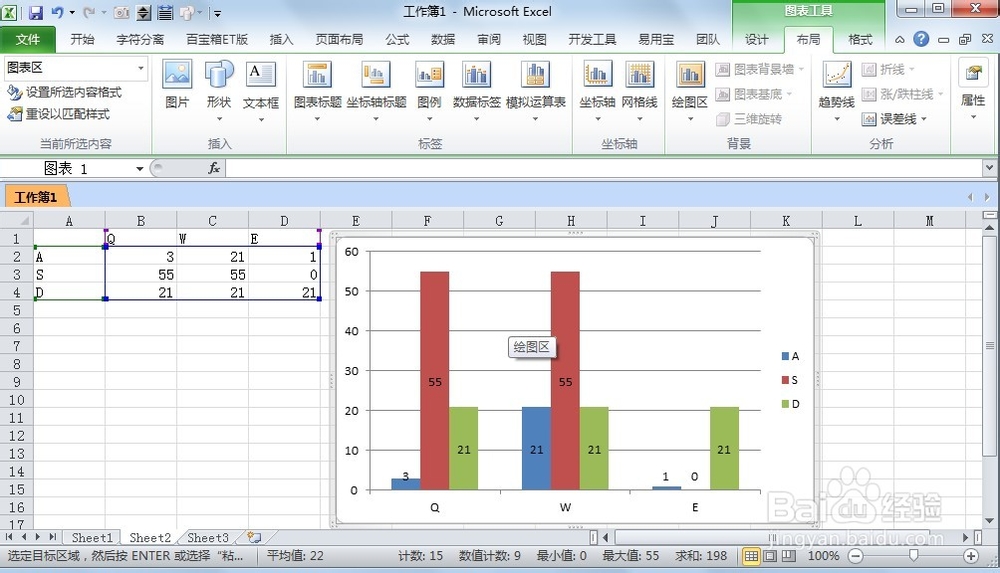Open the Legend (图例) options
This screenshot has width=1000, height=573.
[429, 89]
